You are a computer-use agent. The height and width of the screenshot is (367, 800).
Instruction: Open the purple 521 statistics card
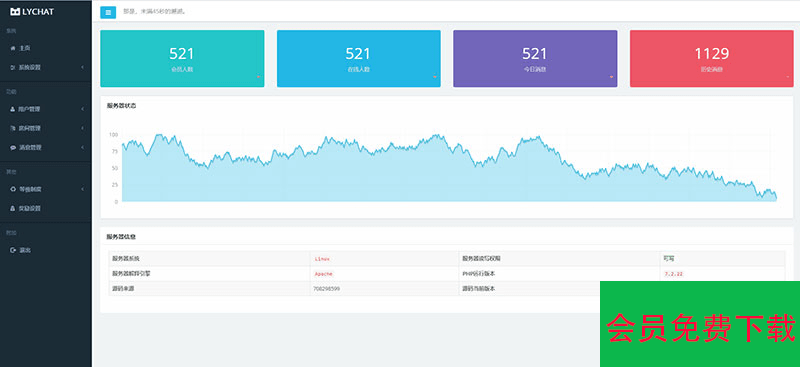[x=535, y=59]
